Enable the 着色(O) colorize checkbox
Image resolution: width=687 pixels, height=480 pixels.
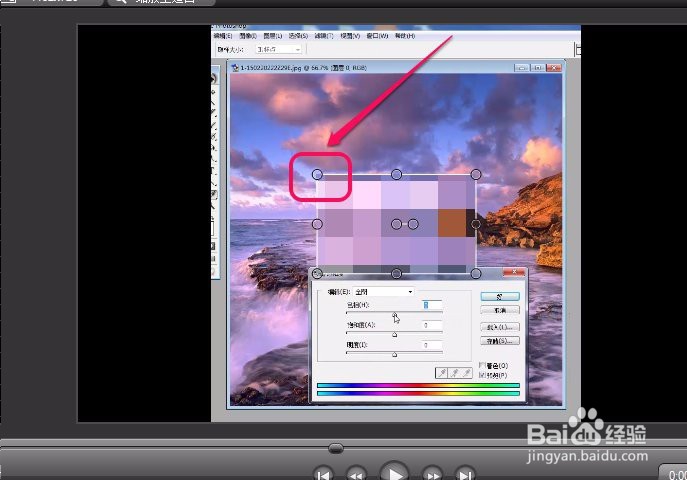click(x=482, y=365)
